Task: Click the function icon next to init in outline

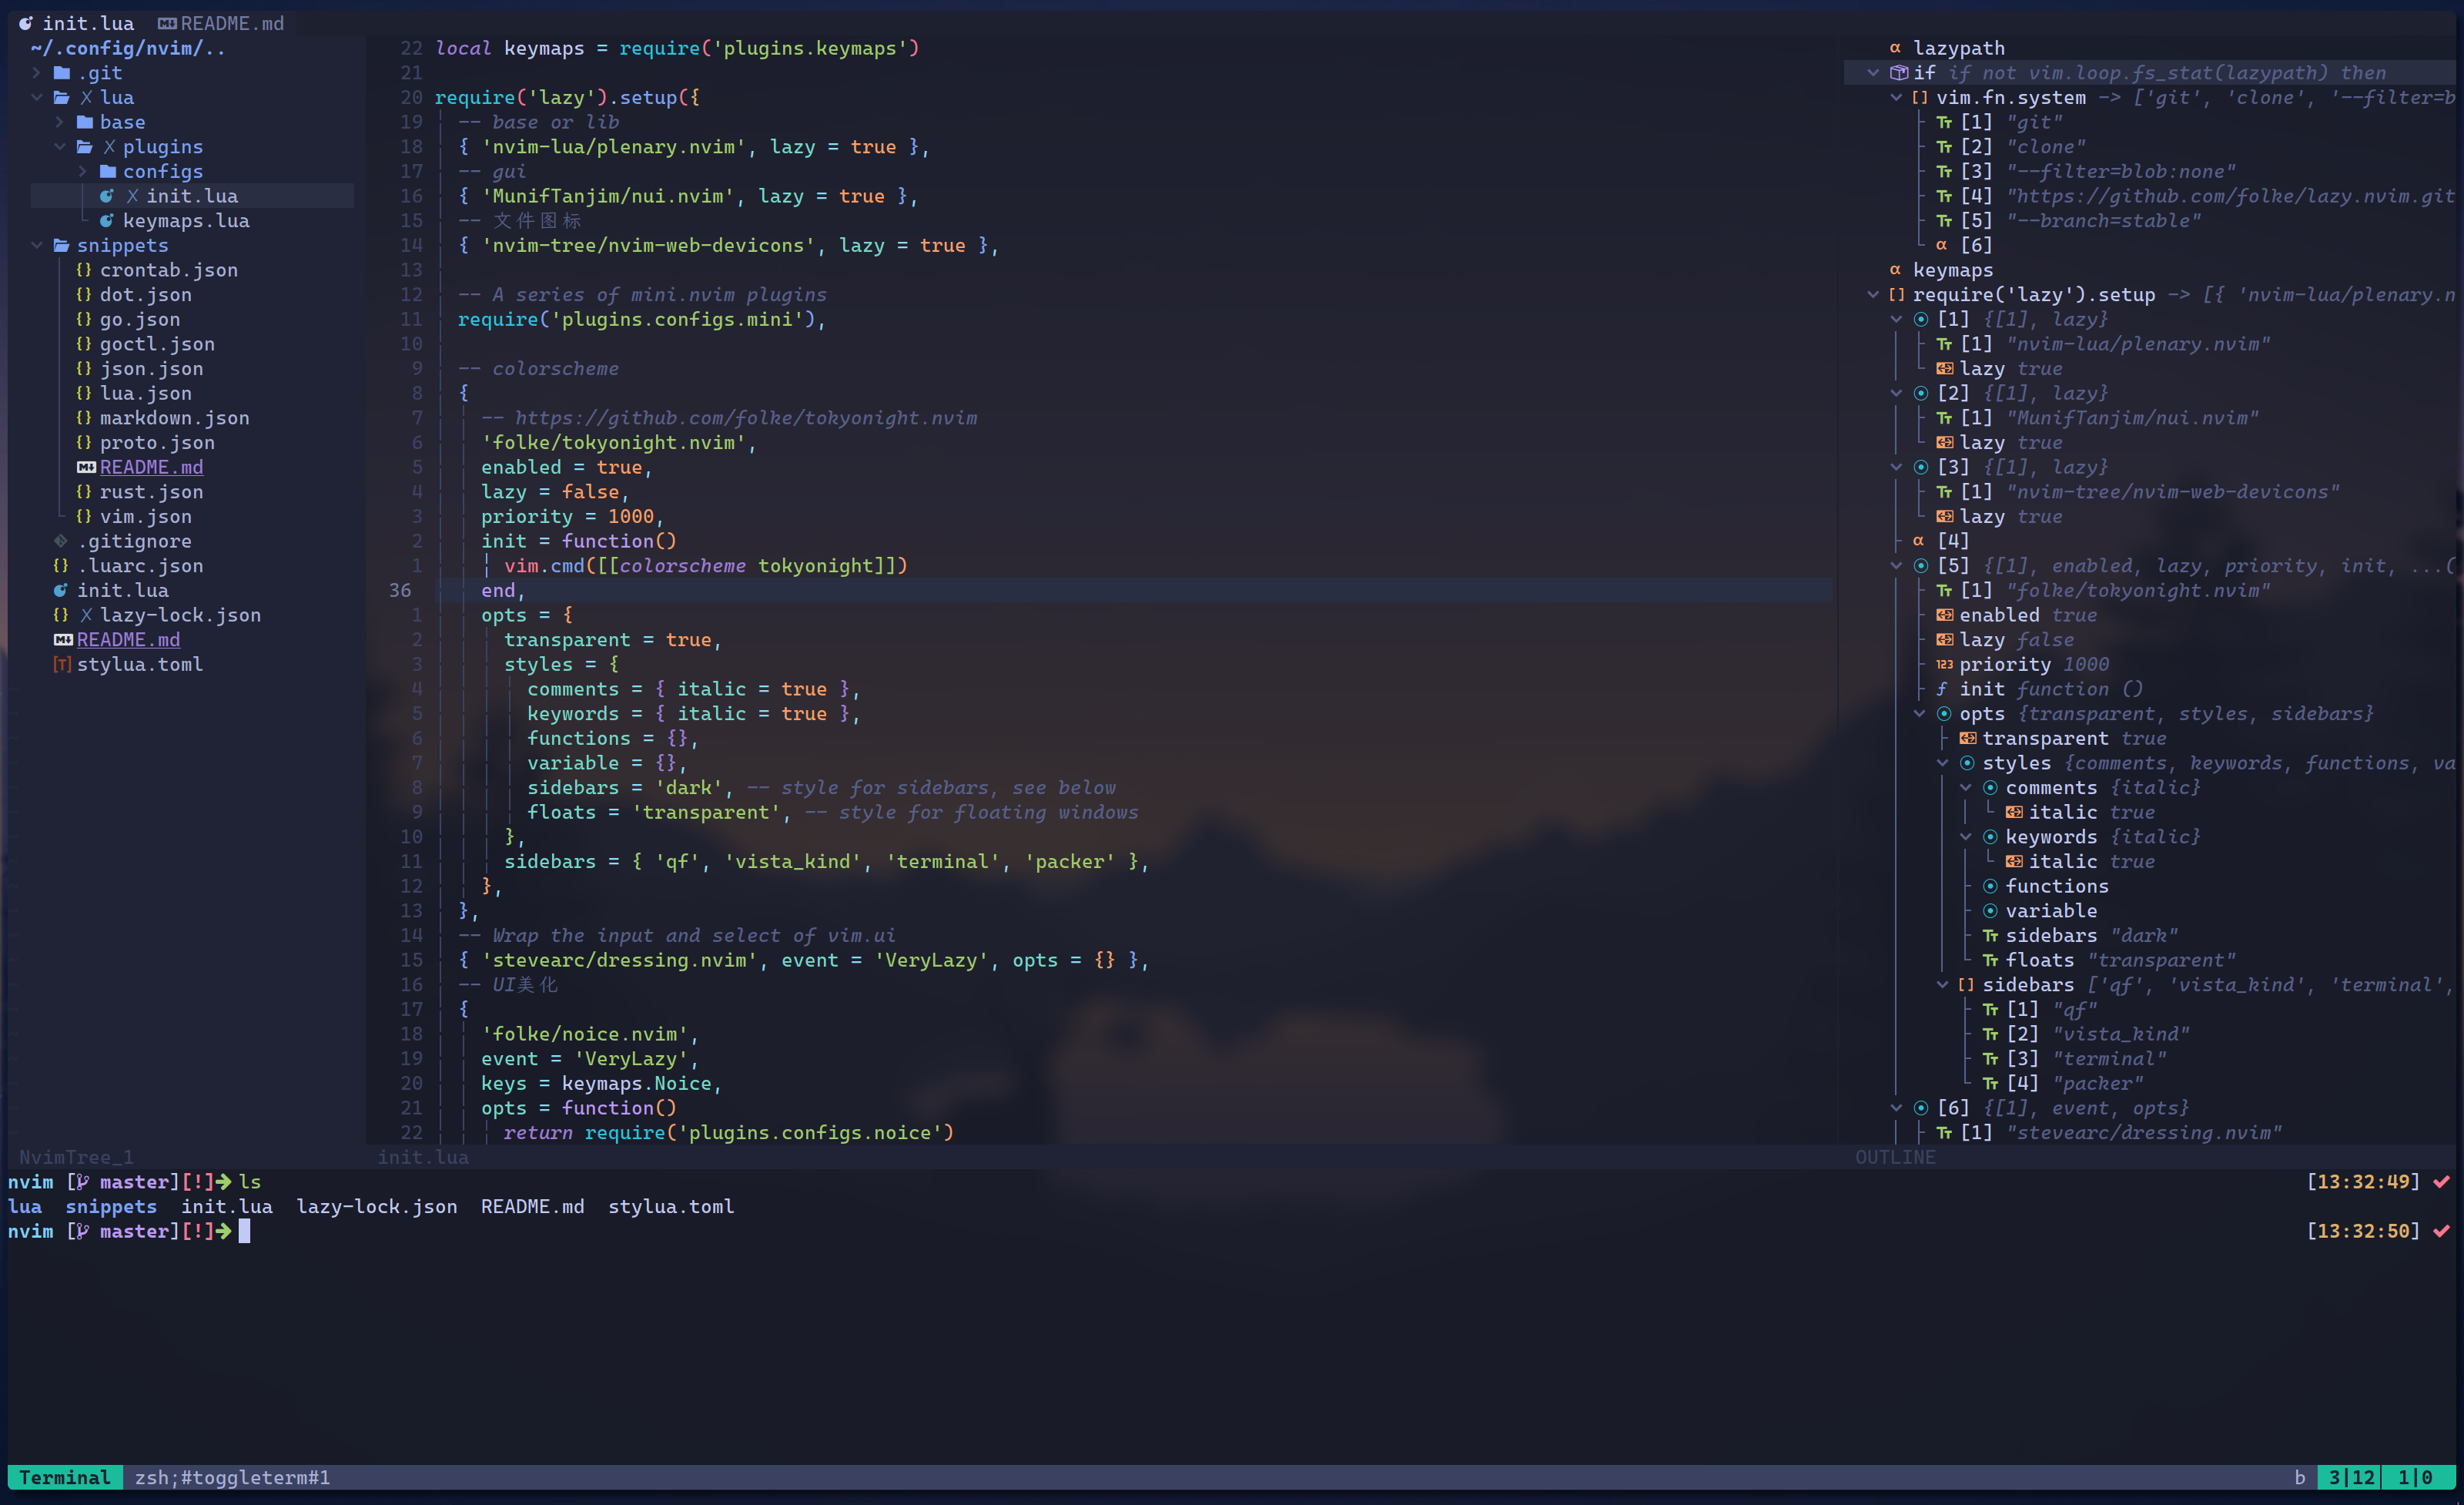Action: click(1942, 689)
